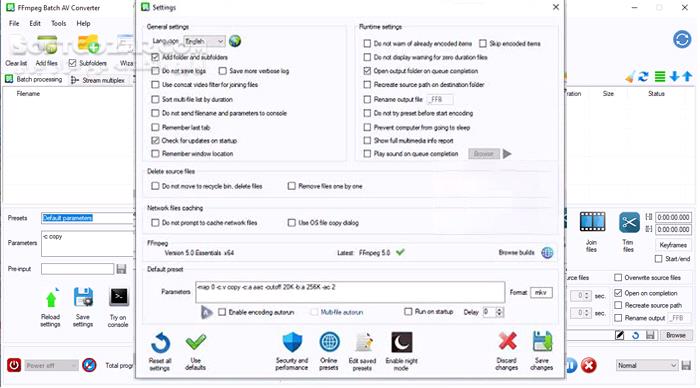
Task: Close the Settings dialog
Action: [556, 7]
